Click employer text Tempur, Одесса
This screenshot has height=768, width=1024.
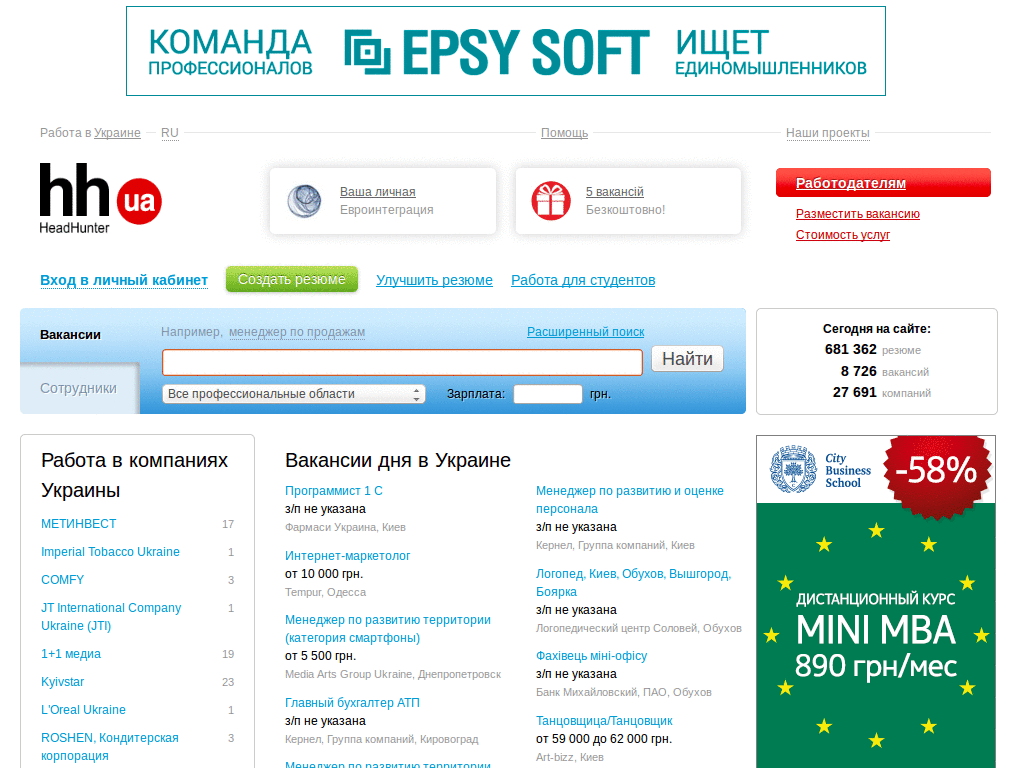click(325, 592)
